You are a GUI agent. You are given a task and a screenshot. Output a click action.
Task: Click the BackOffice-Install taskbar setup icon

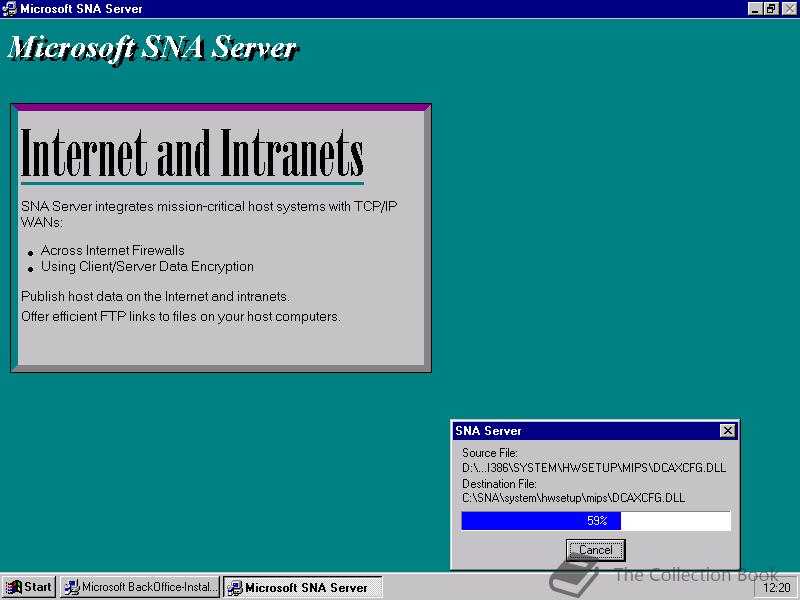point(72,587)
